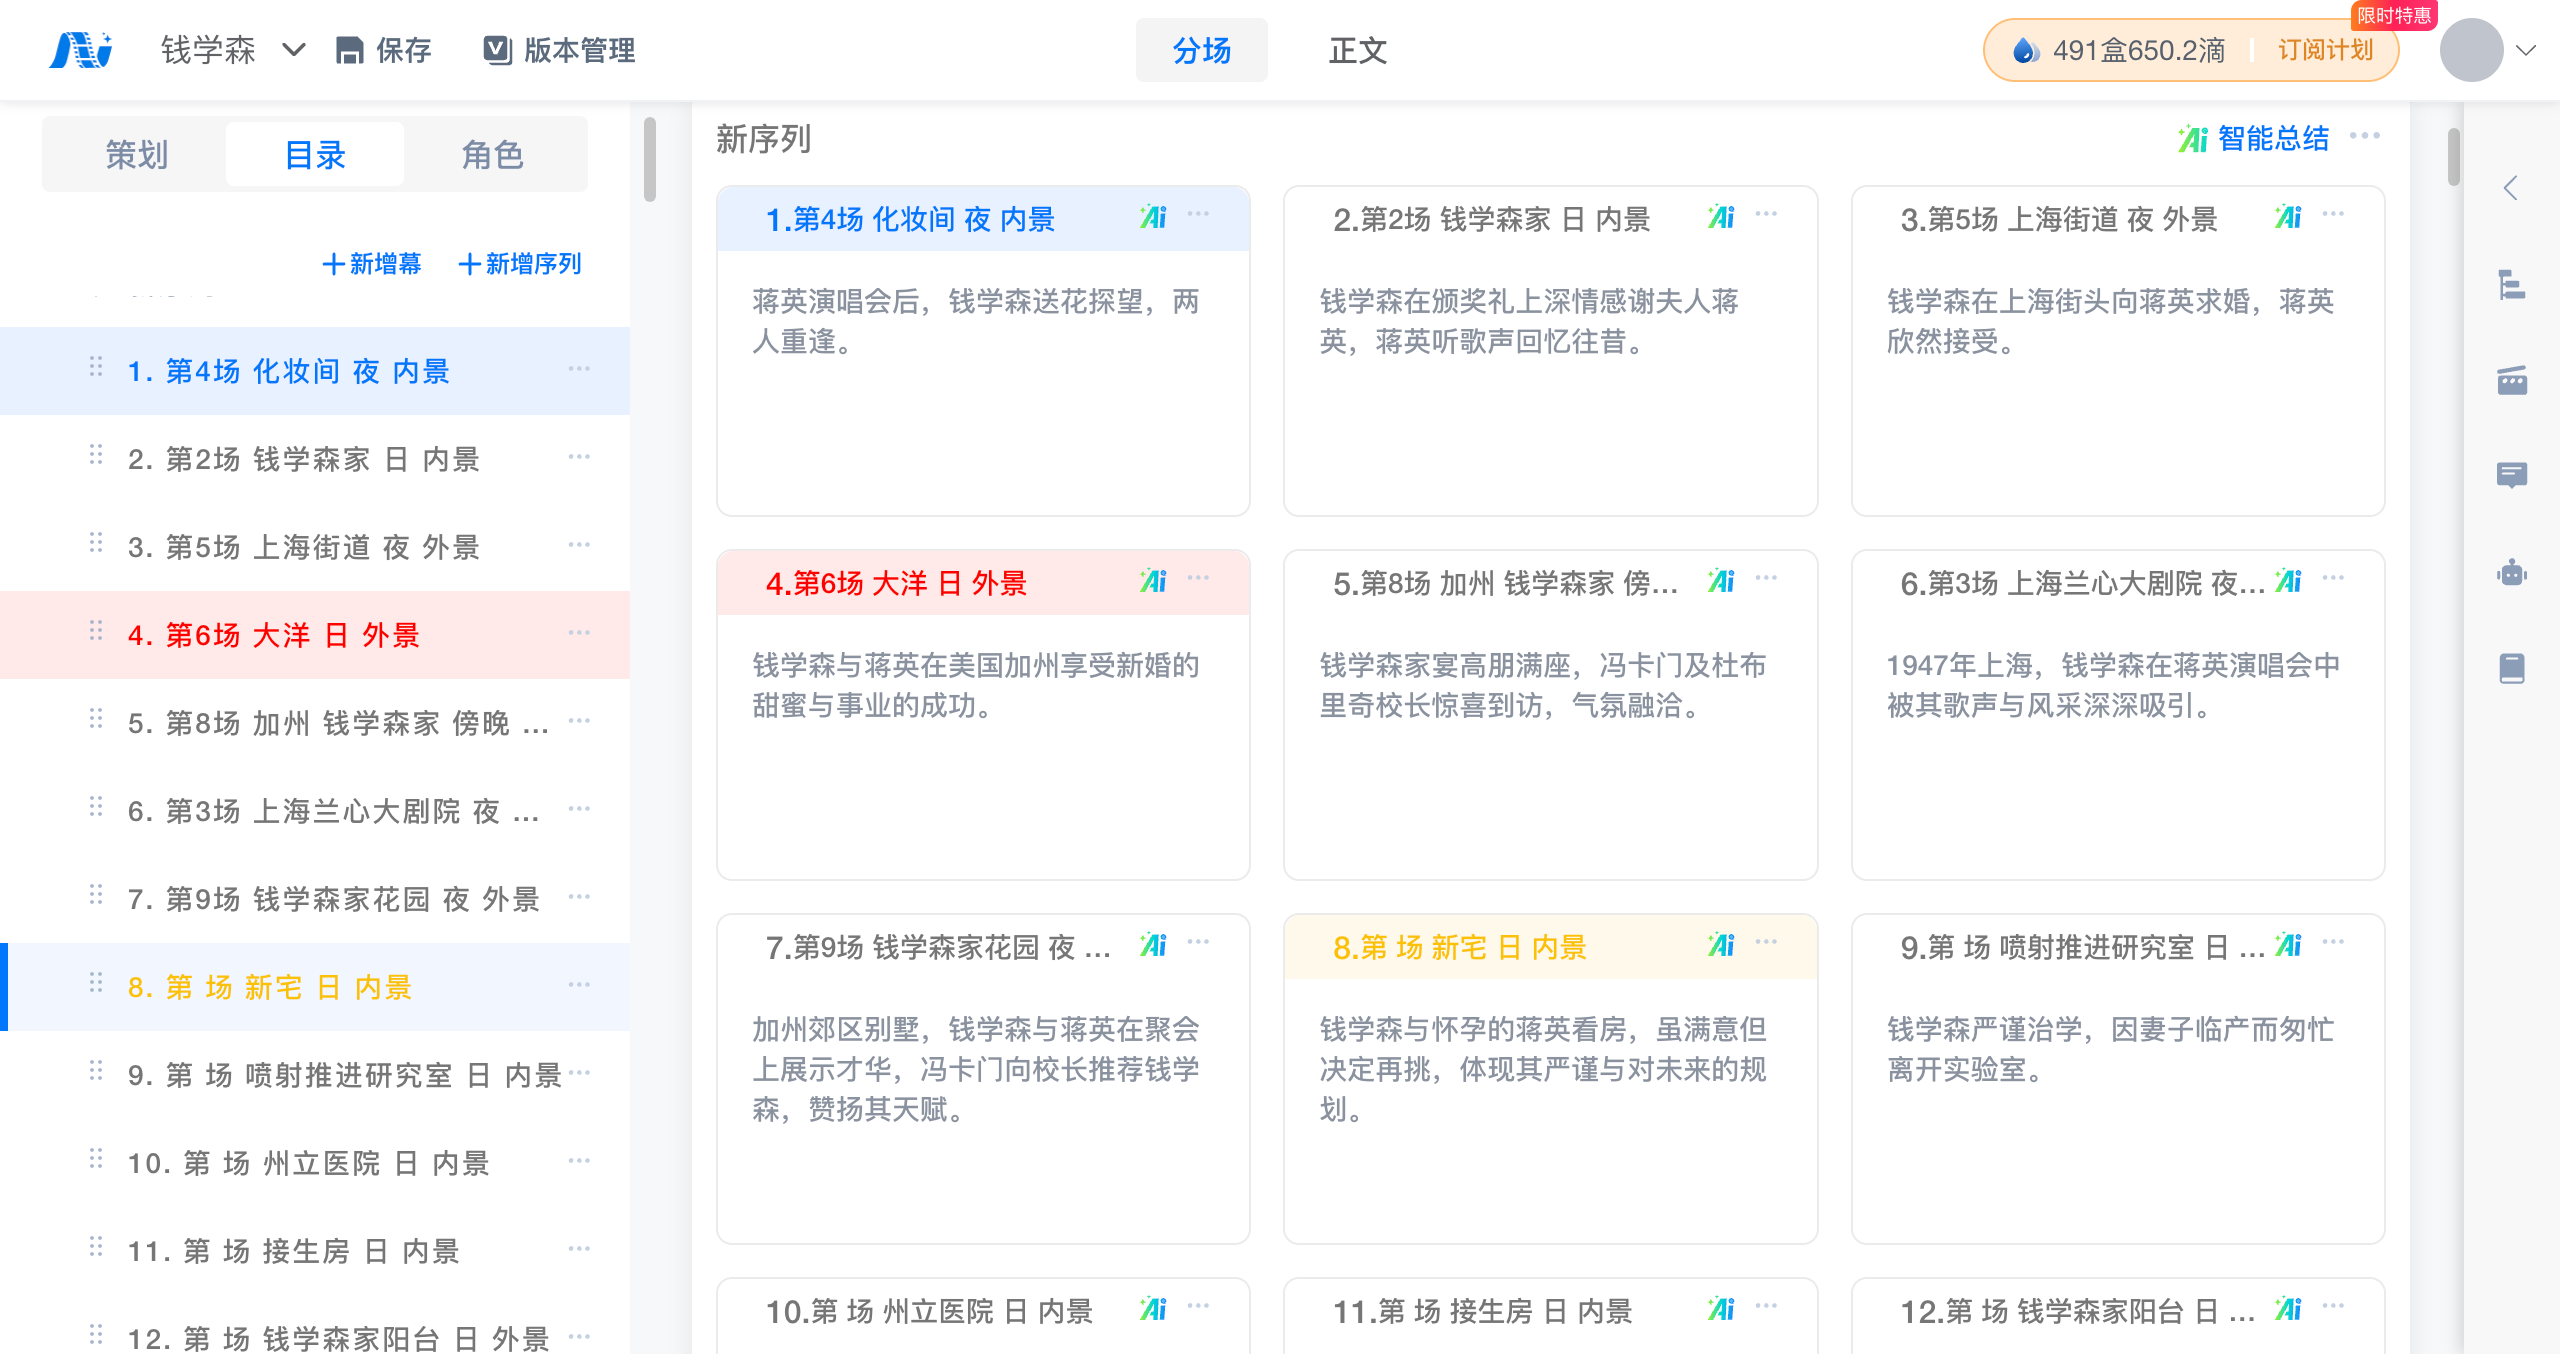This screenshot has width=2560, height=1354.
Task: Open the comment icon in right sidebar
Action: 2512,475
